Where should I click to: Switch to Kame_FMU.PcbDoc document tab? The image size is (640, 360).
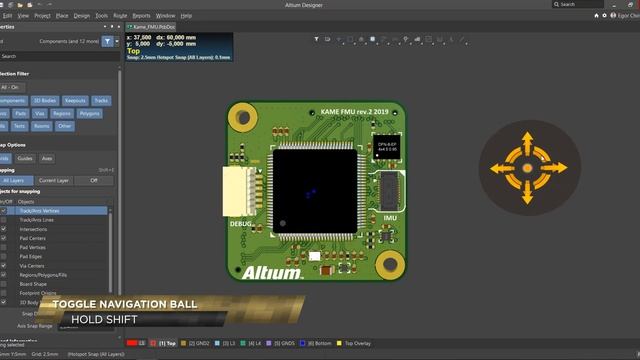click(151, 27)
